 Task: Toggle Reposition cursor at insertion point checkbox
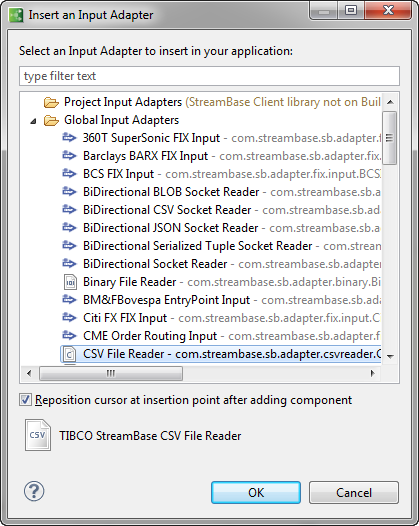pos(25,400)
